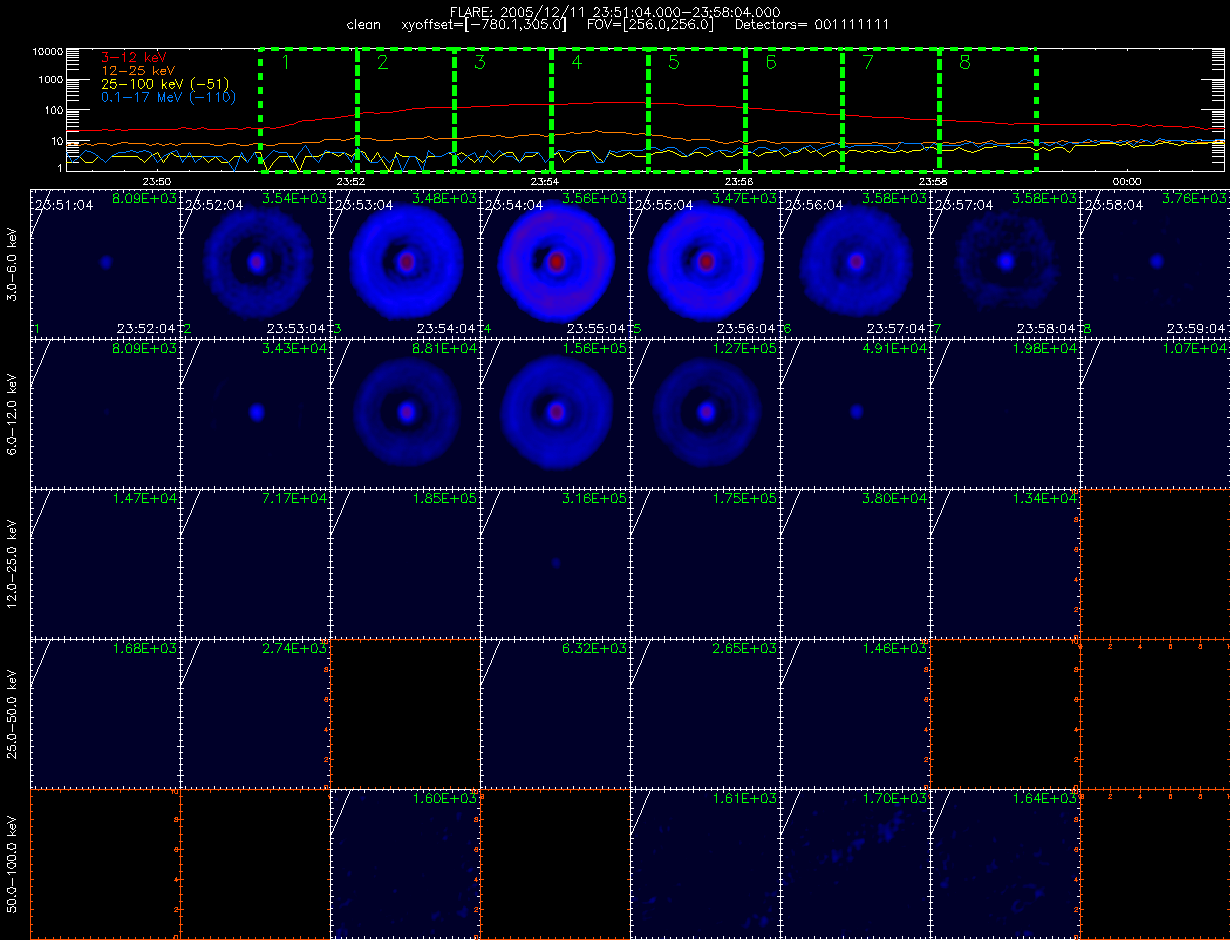Click the orange 12-25 keV legend entry
Viewport: 1230px width, 940px height.
(x=140, y=71)
